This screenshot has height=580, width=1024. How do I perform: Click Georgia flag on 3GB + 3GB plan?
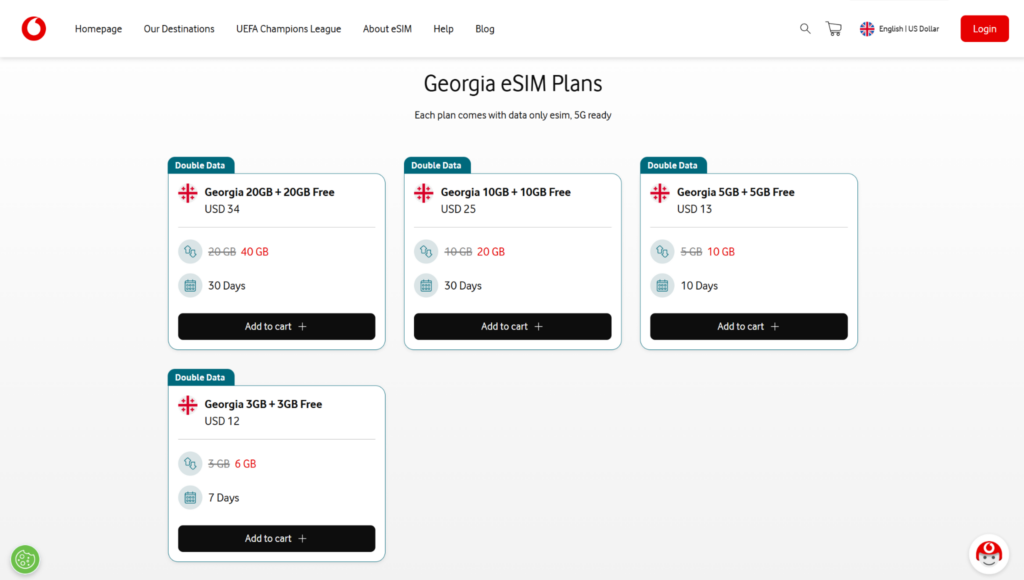188,405
